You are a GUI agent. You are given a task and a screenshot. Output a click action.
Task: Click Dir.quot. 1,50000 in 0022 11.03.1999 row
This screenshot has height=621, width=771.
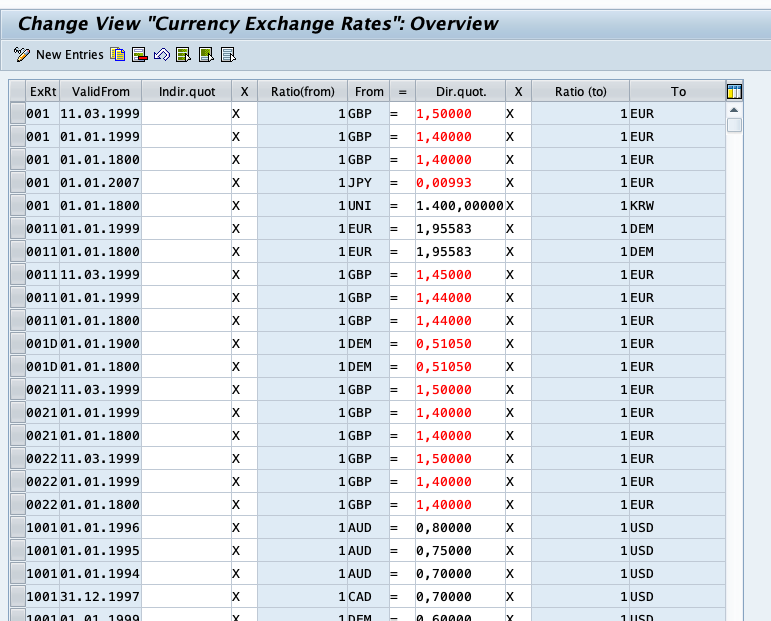(x=460, y=459)
